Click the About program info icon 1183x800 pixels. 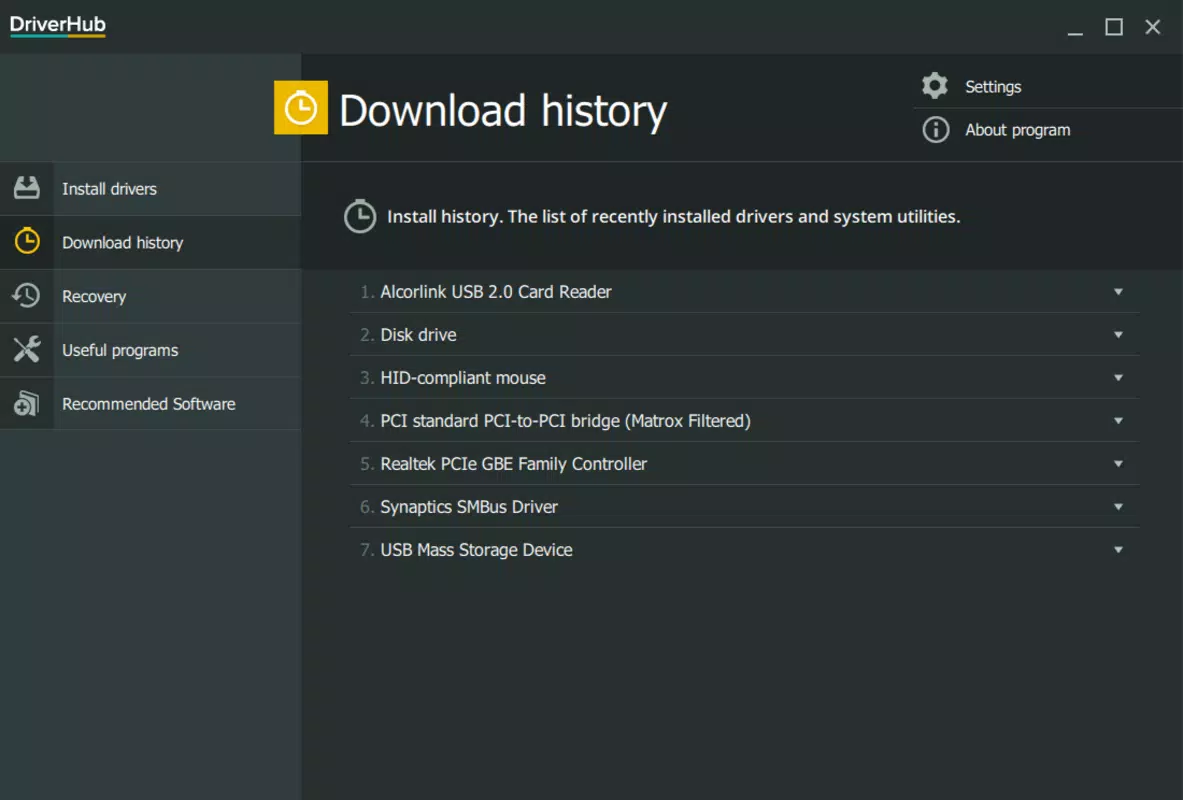click(x=936, y=130)
